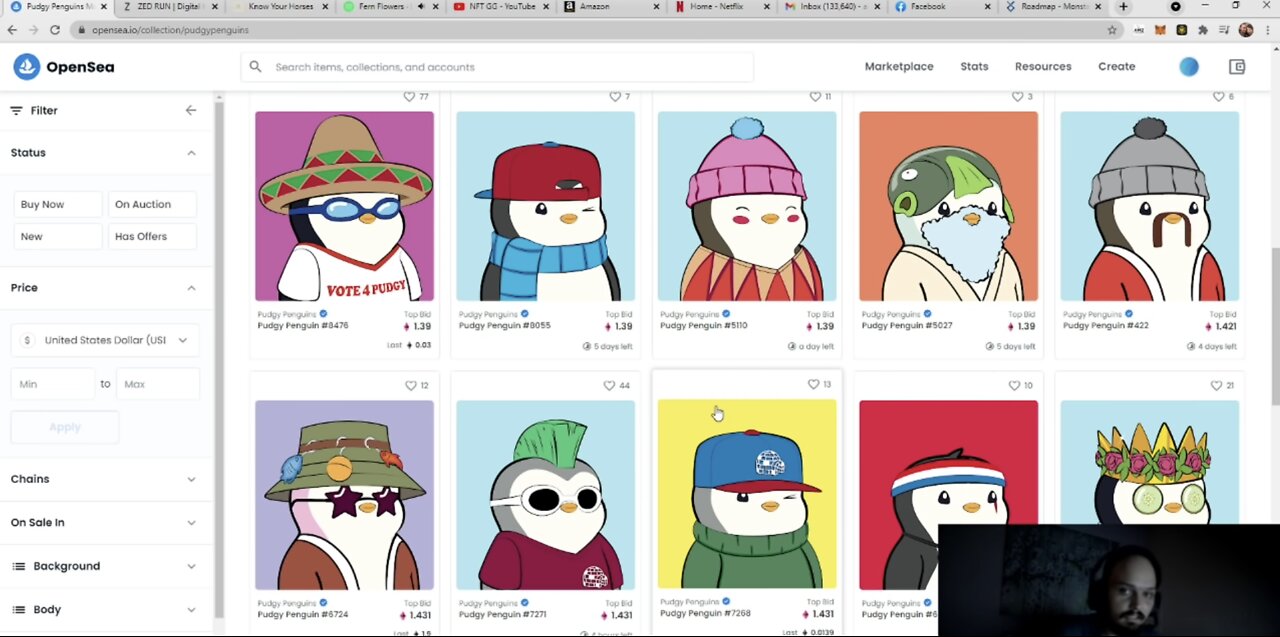Favorite Pudgy Penguin #8055 heart icon

(x=614, y=97)
